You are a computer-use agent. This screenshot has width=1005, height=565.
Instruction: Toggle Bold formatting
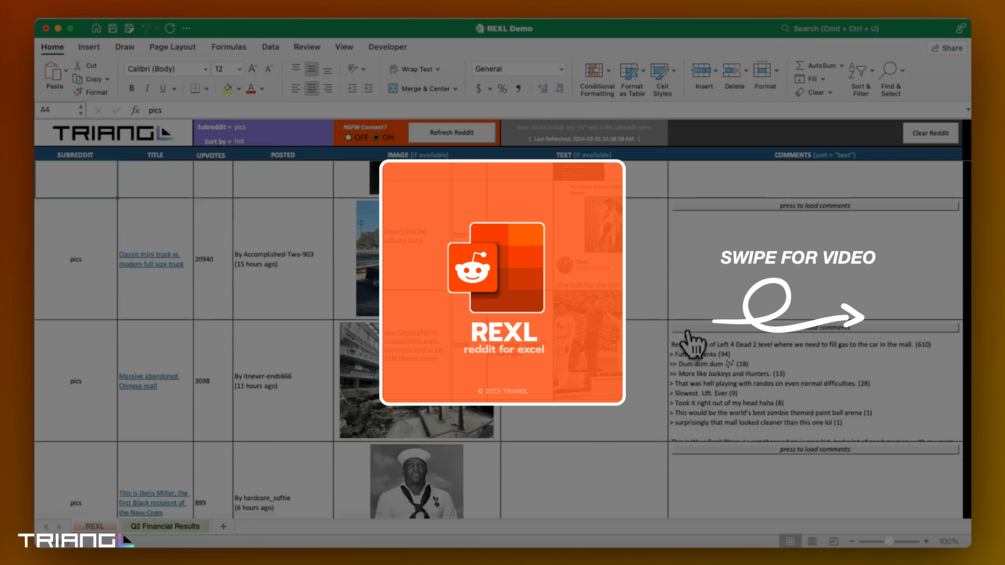click(131, 88)
